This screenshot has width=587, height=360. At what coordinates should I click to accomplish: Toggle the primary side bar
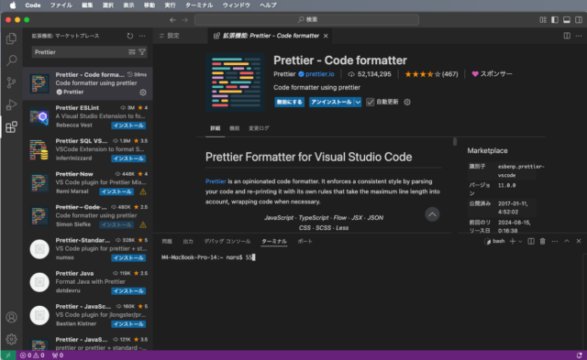[555, 20]
